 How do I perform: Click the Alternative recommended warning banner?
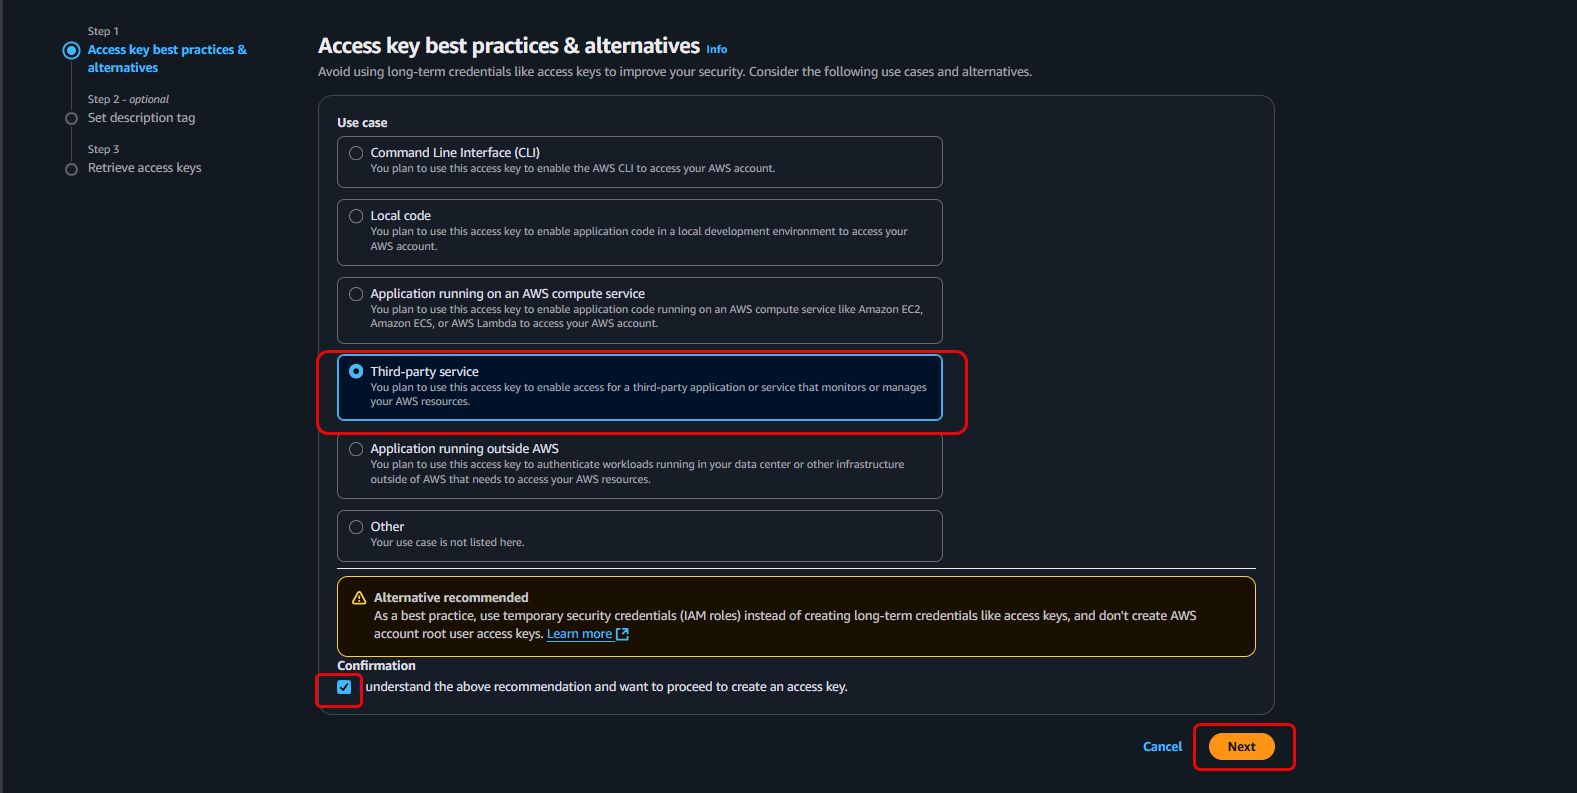pyautogui.click(x=795, y=616)
